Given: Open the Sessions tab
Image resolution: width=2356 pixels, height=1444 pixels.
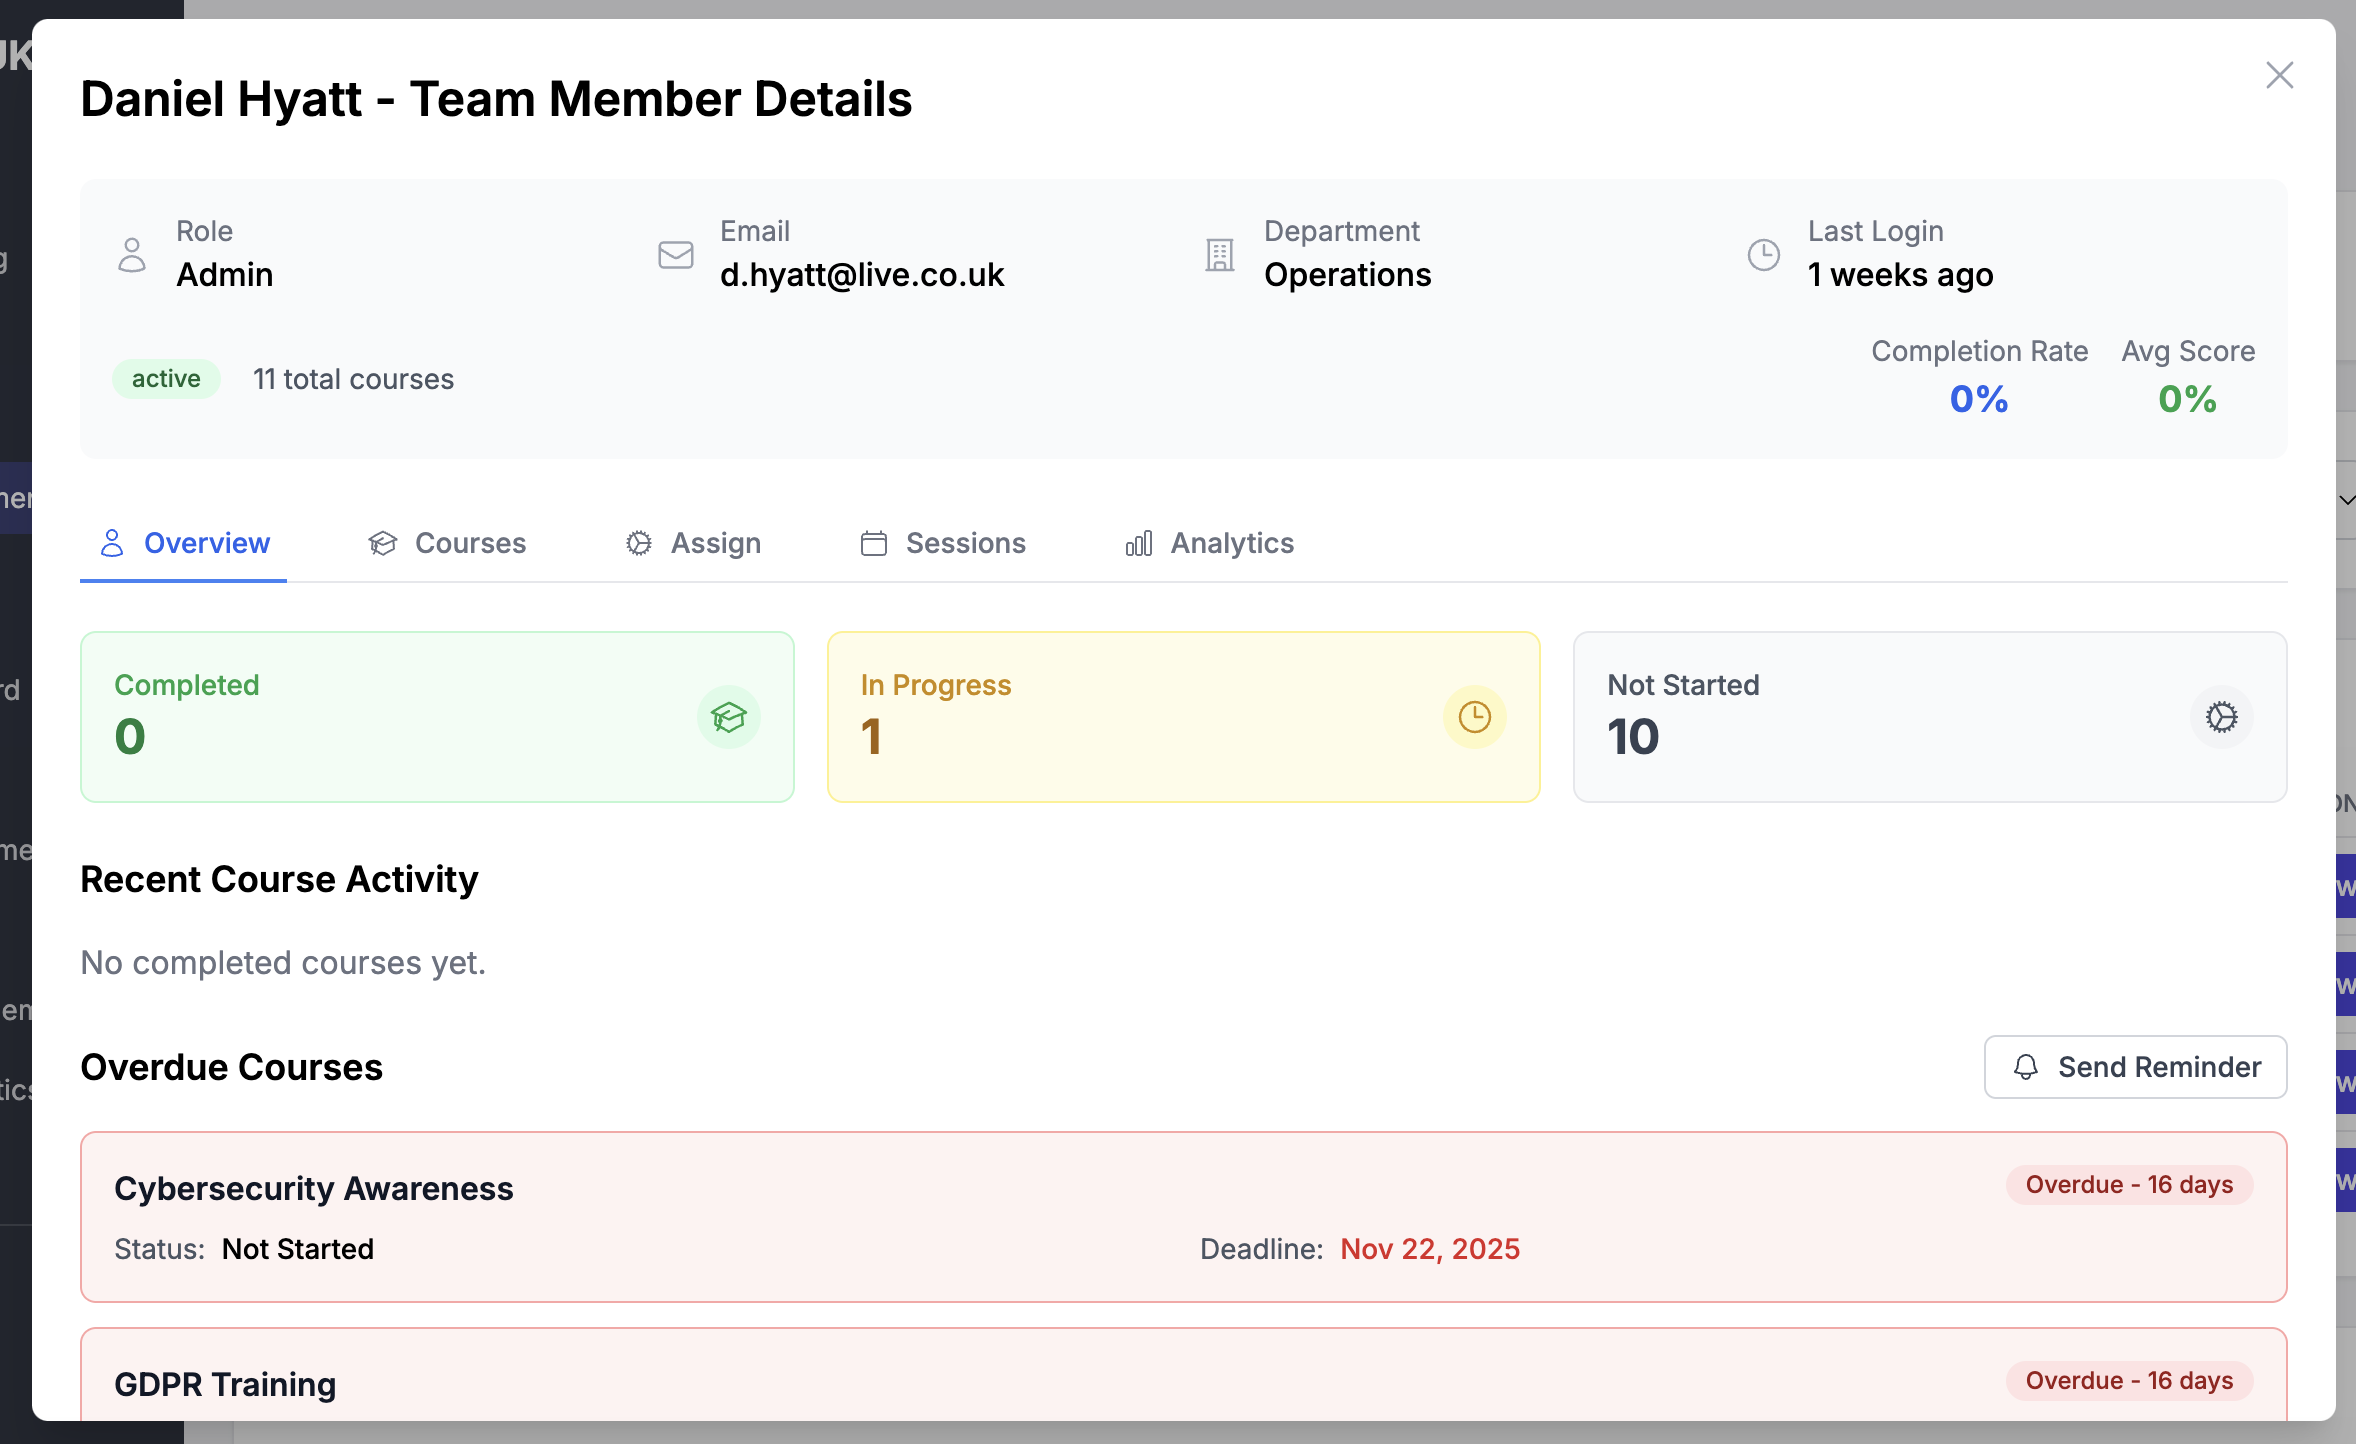Looking at the screenshot, I should pyautogui.click(x=964, y=543).
